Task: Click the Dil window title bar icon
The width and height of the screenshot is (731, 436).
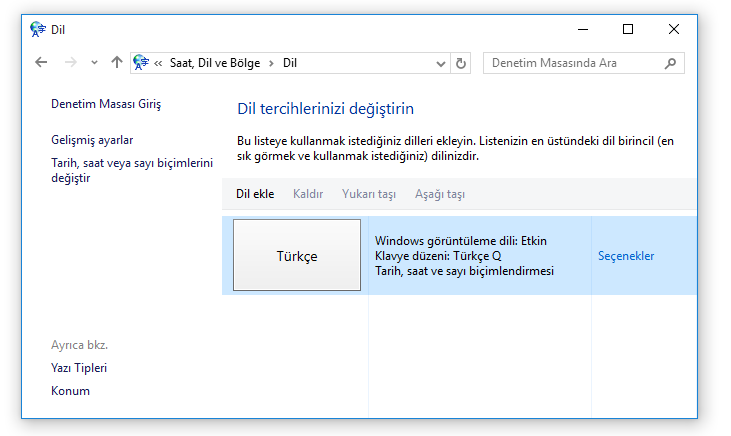Action: [x=37, y=29]
